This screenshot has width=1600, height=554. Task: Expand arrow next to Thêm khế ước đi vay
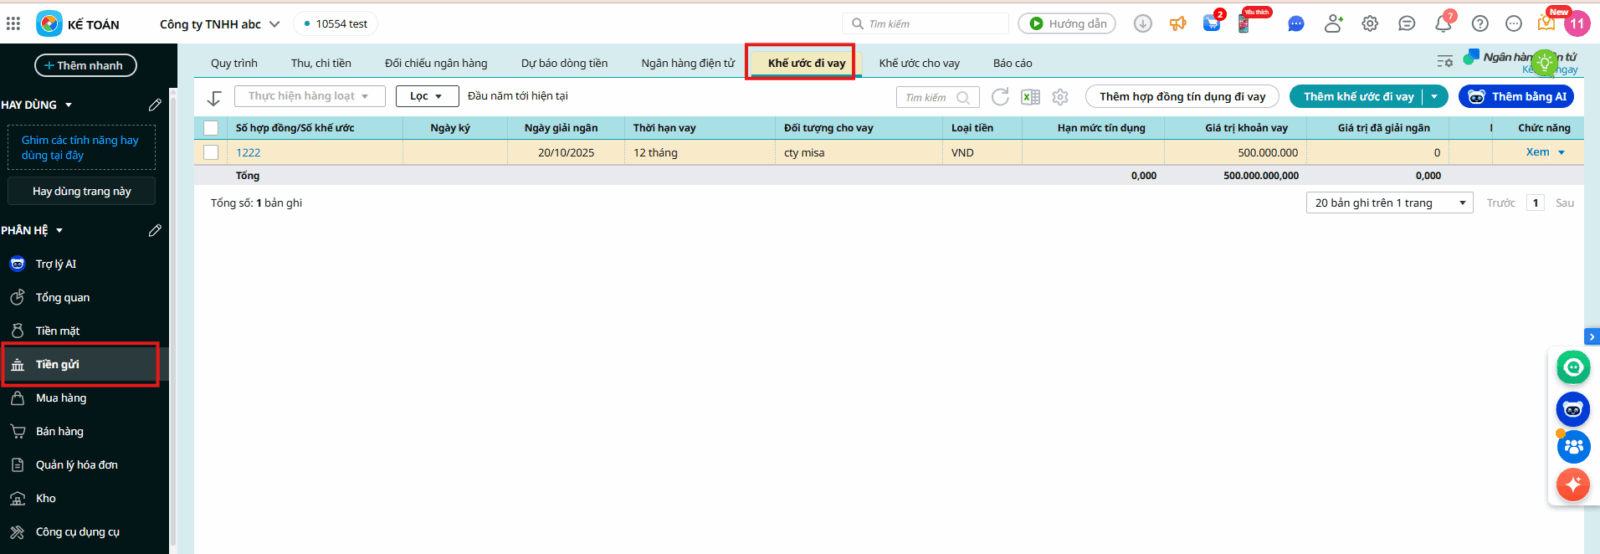(1434, 97)
